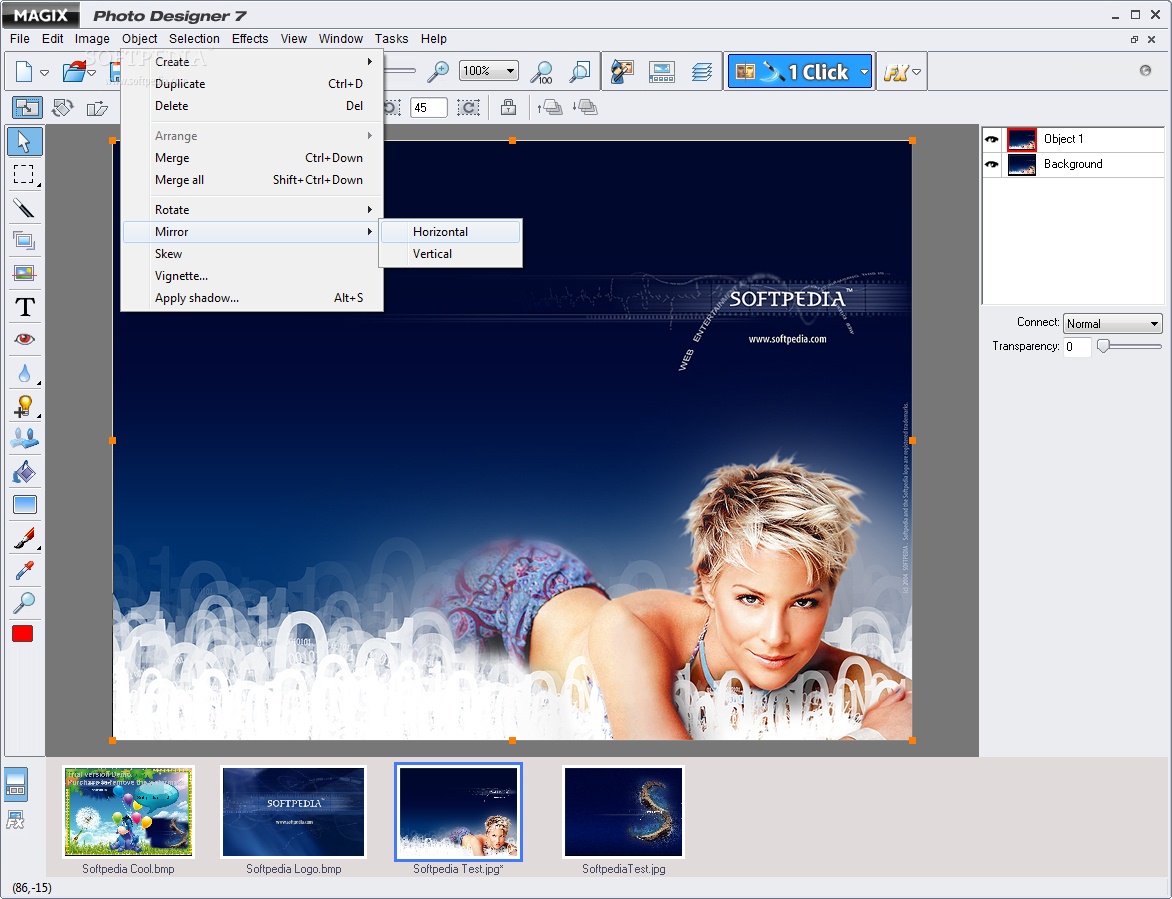Viewport: 1172px width, 899px height.
Task: Select the rectangular selection tool
Action: pyautogui.click(x=24, y=174)
